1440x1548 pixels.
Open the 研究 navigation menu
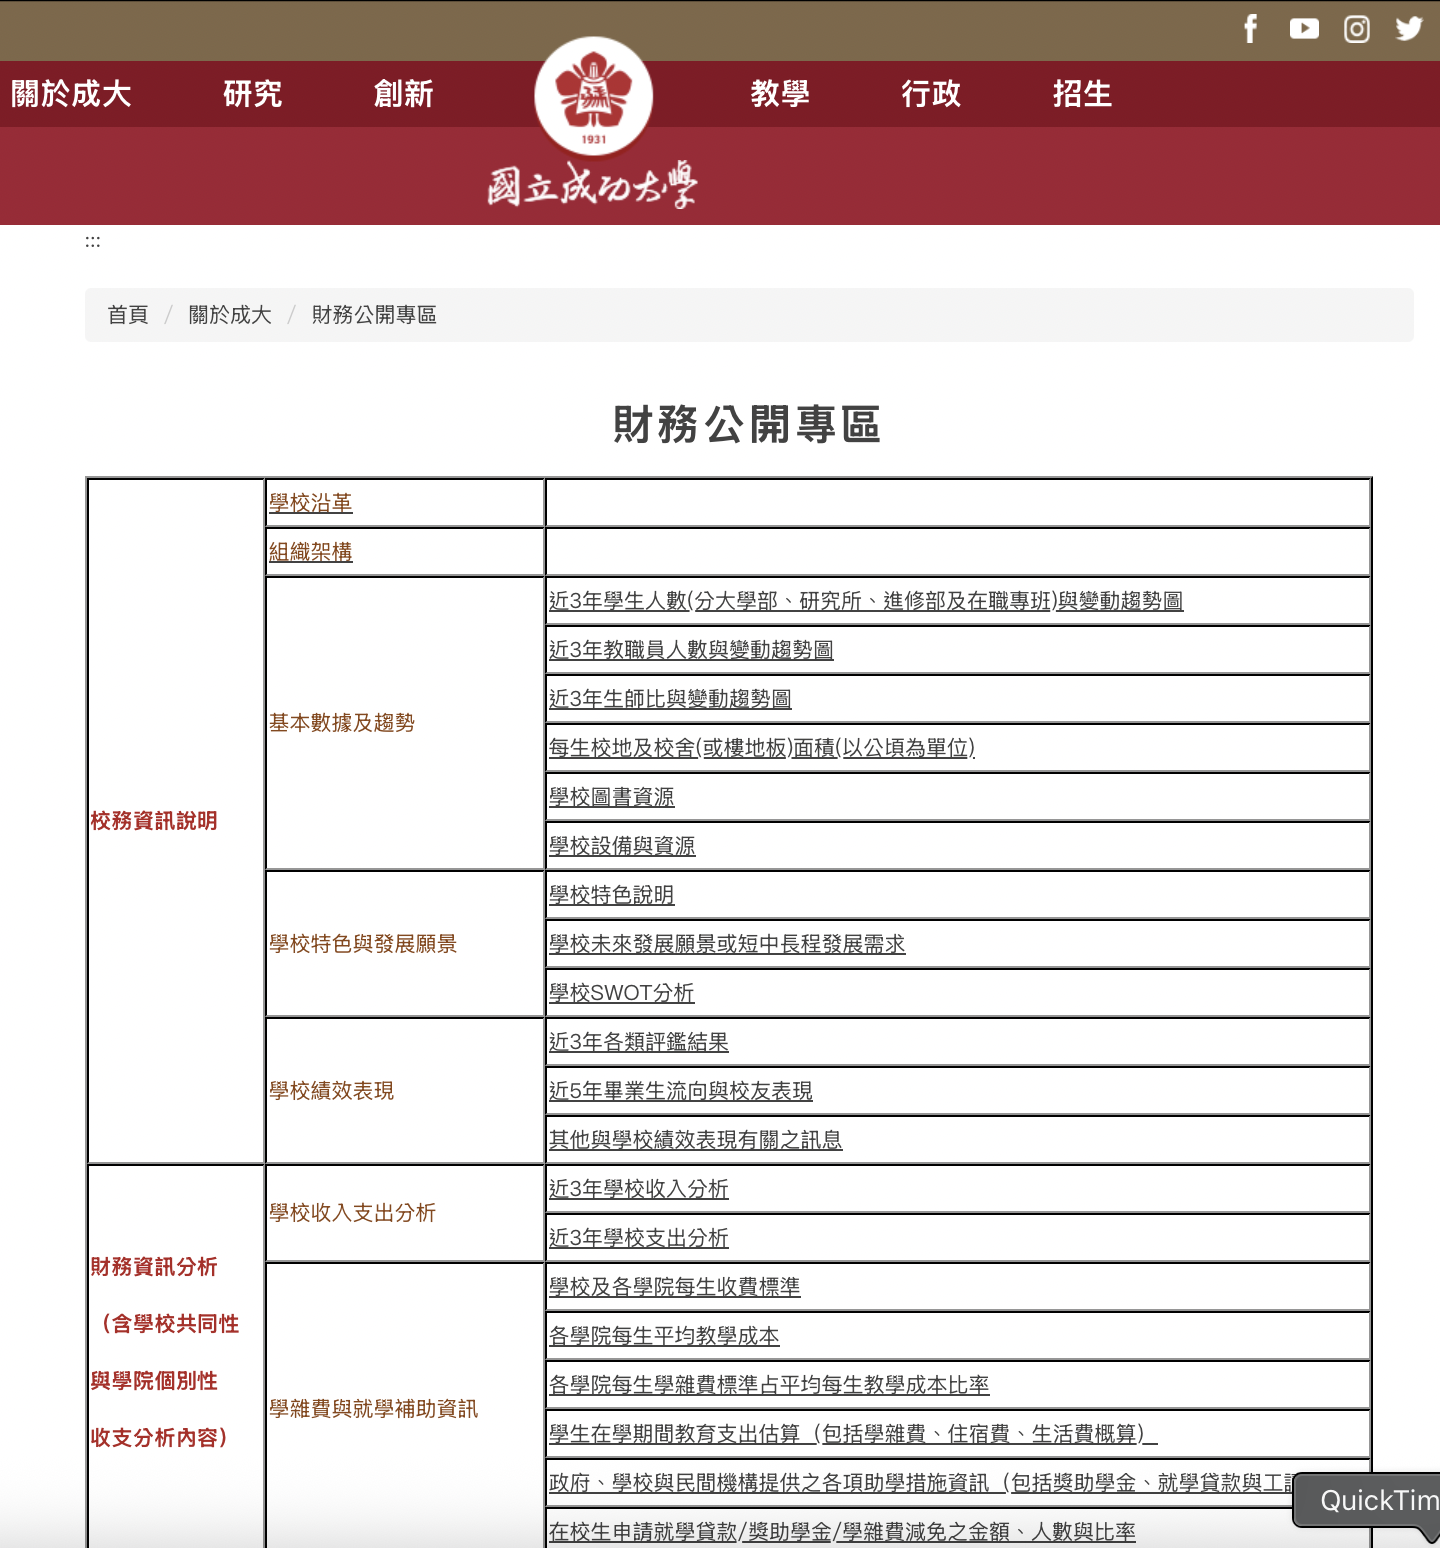point(252,94)
